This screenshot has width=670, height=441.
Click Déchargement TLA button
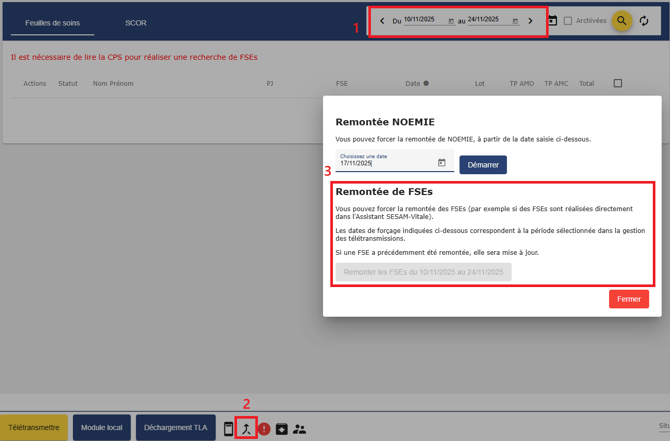point(176,427)
